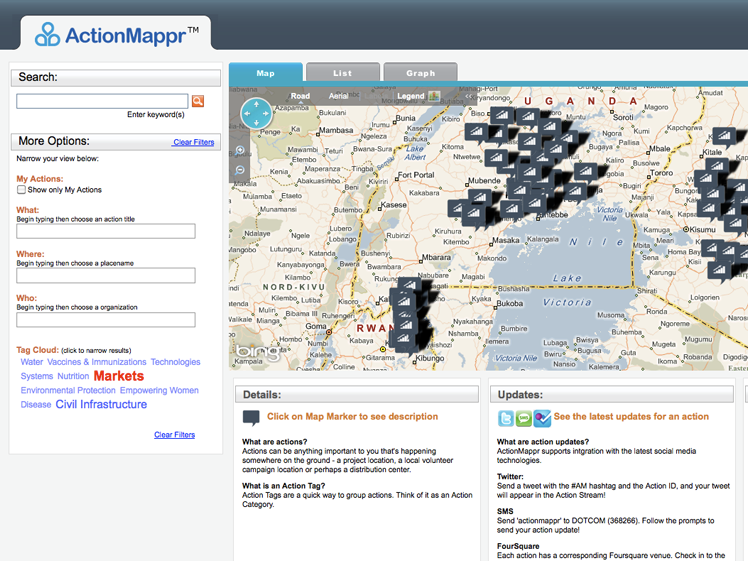Click the 'What are actions?' heading
Image resolution: width=748 pixels, height=561 pixels.
tap(275, 442)
